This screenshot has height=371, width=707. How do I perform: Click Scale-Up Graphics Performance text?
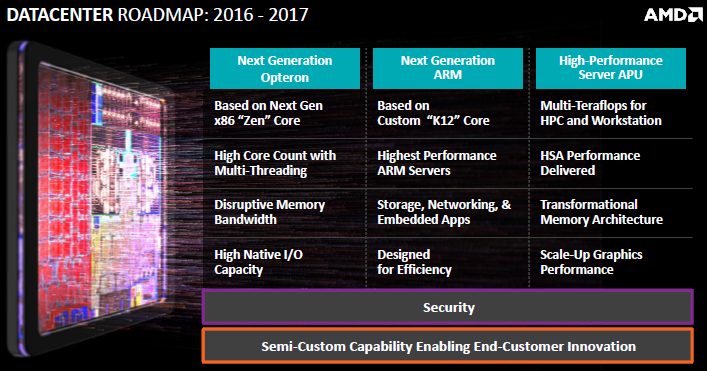[591, 262]
